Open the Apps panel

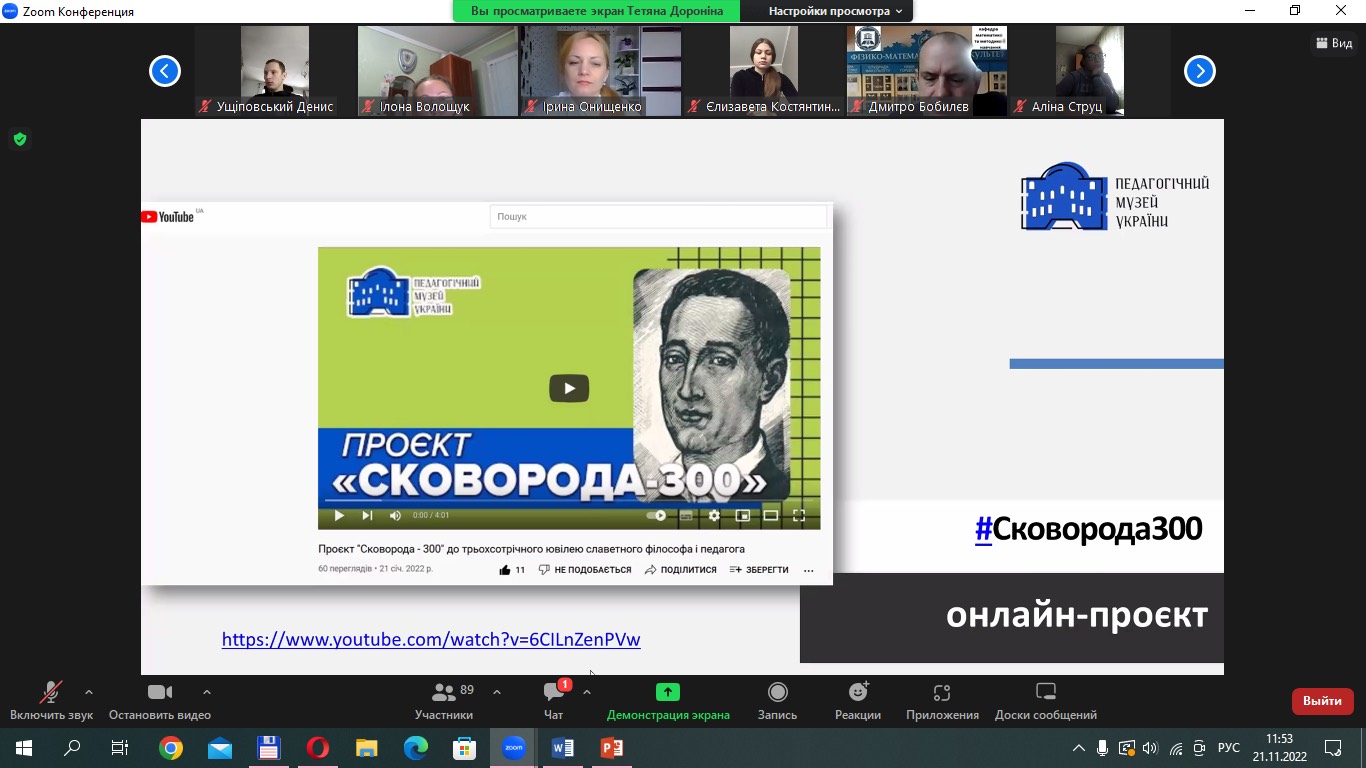pyautogui.click(x=941, y=701)
